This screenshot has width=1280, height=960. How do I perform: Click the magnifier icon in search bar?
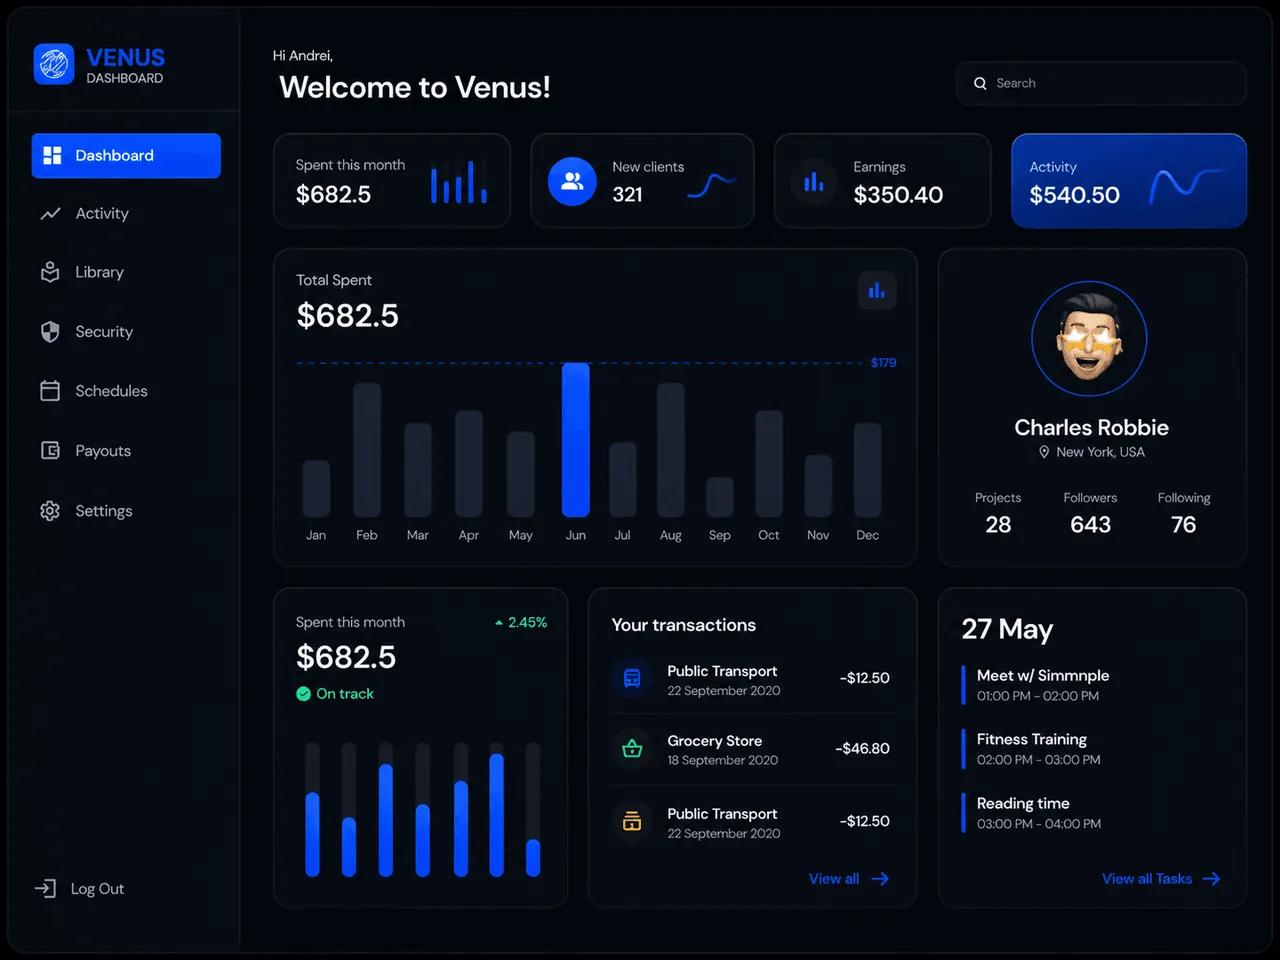980,84
